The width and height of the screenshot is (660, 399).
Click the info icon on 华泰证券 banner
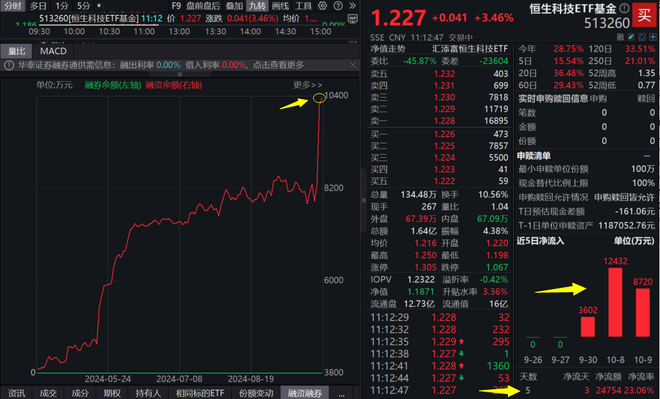coord(9,65)
